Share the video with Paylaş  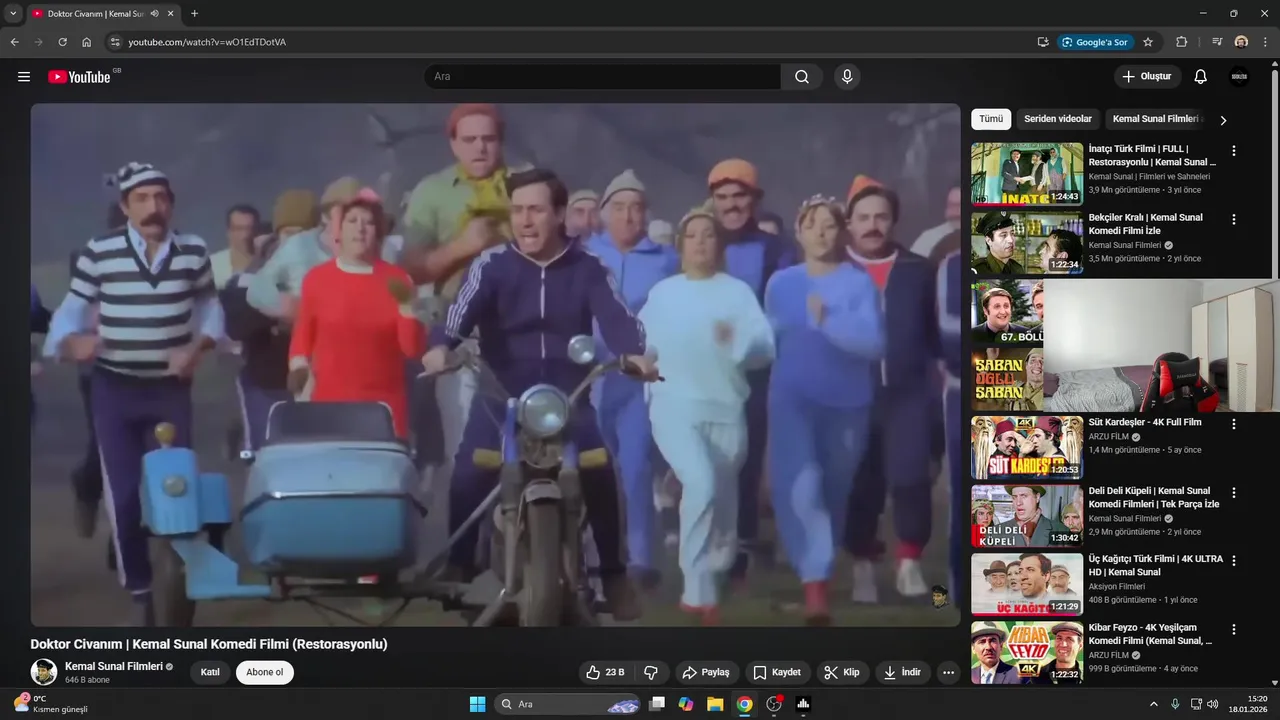pyautogui.click(x=706, y=672)
